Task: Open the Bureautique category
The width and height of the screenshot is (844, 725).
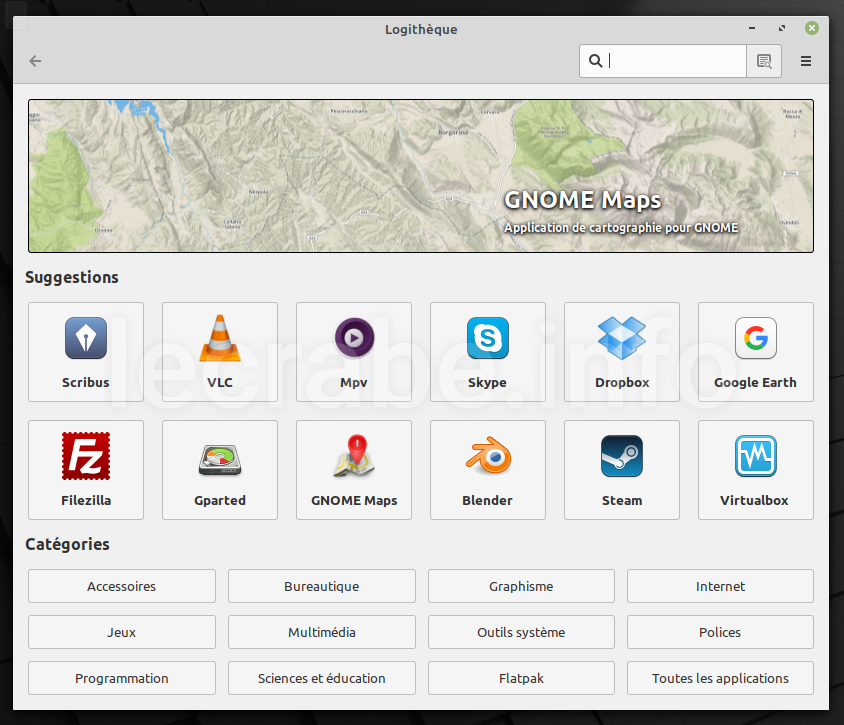Action: pyautogui.click(x=322, y=586)
